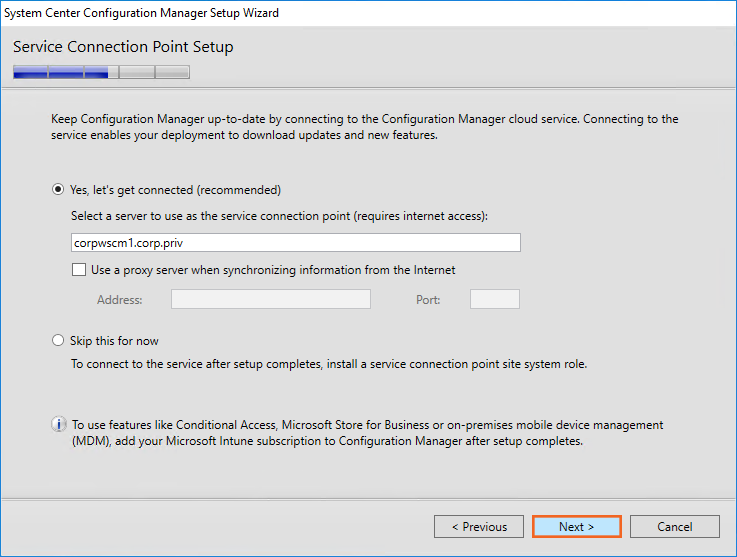
Task: Click the last empty progress bar segment
Action: pos(172,72)
